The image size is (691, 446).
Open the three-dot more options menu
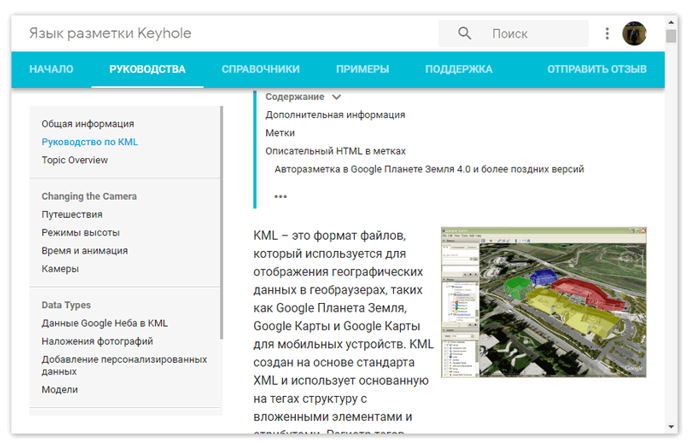607,33
